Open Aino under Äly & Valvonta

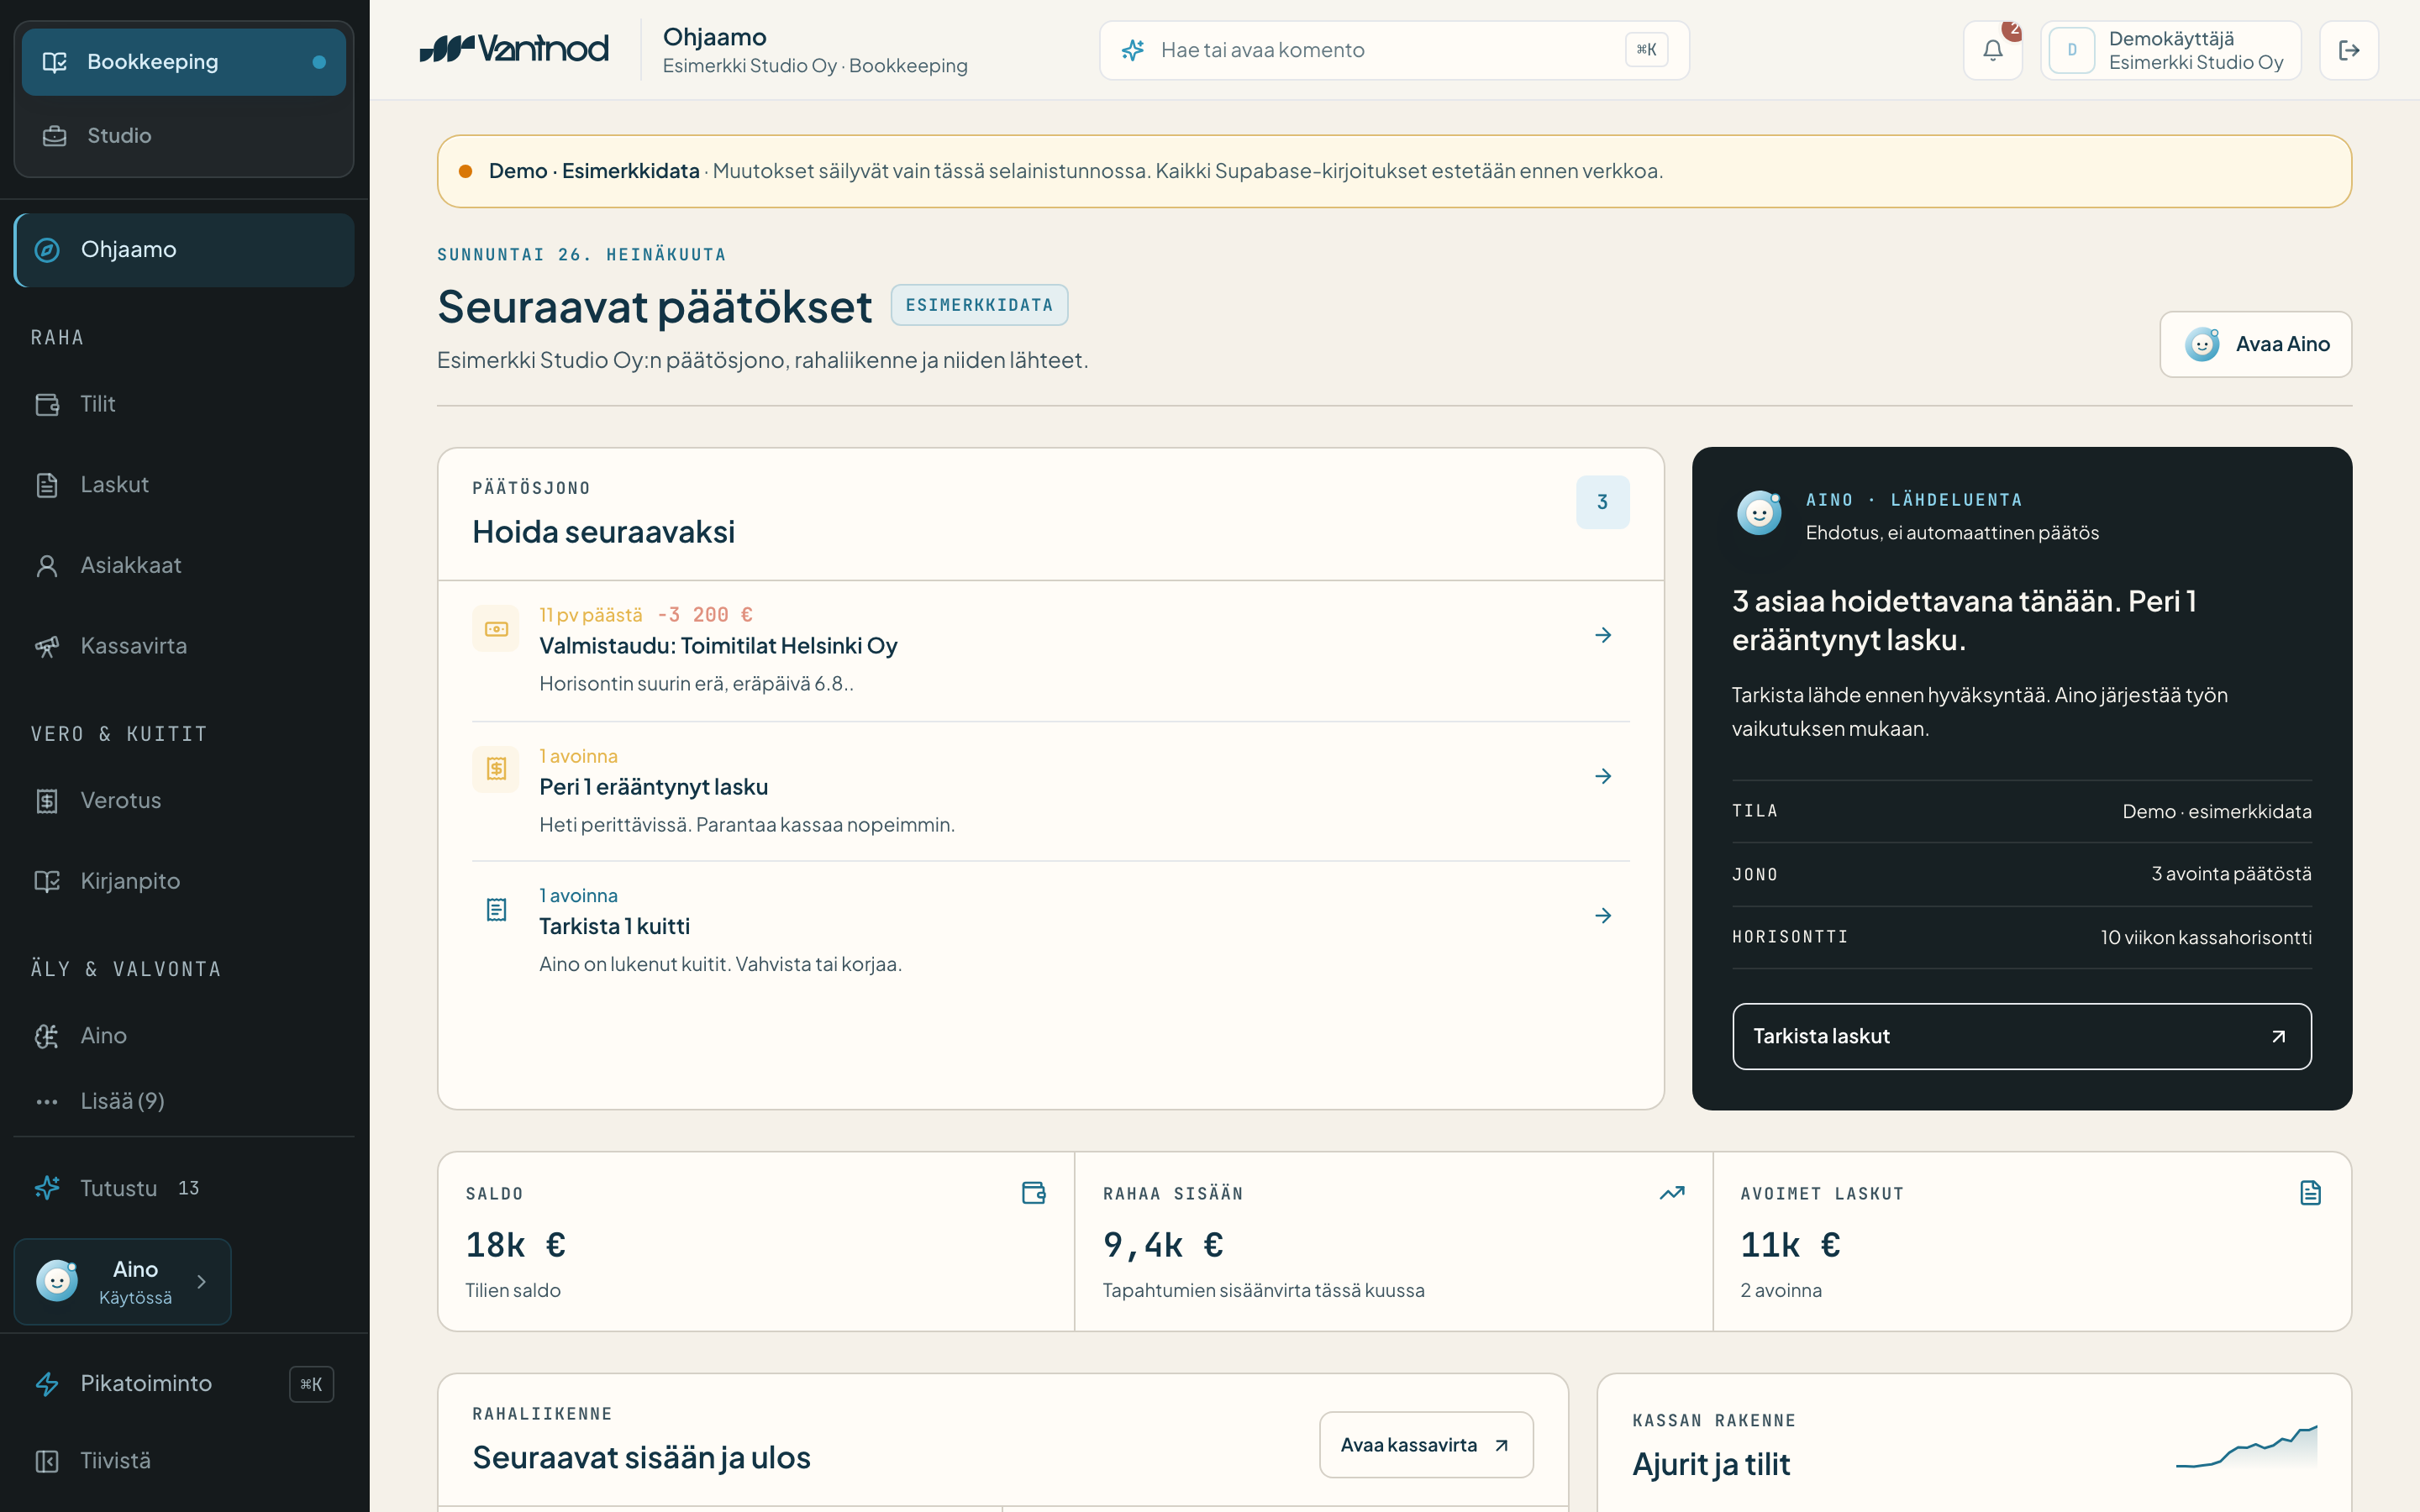184,1035
